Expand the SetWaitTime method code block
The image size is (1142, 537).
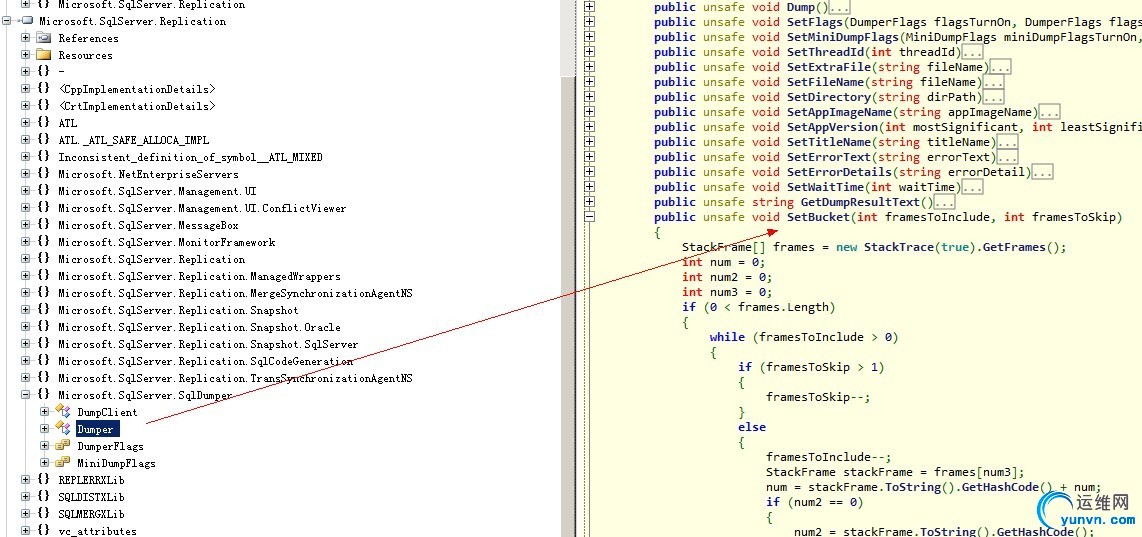[590, 187]
